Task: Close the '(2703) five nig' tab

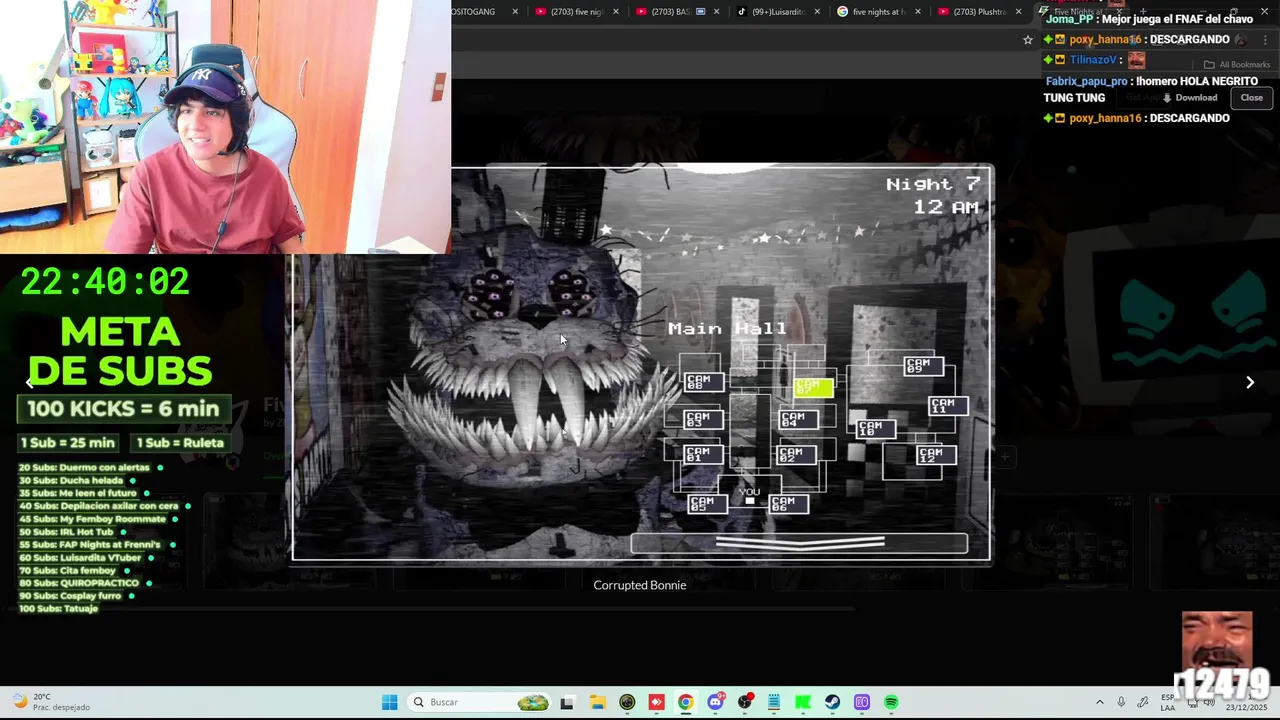Action: tap(616, 12)
